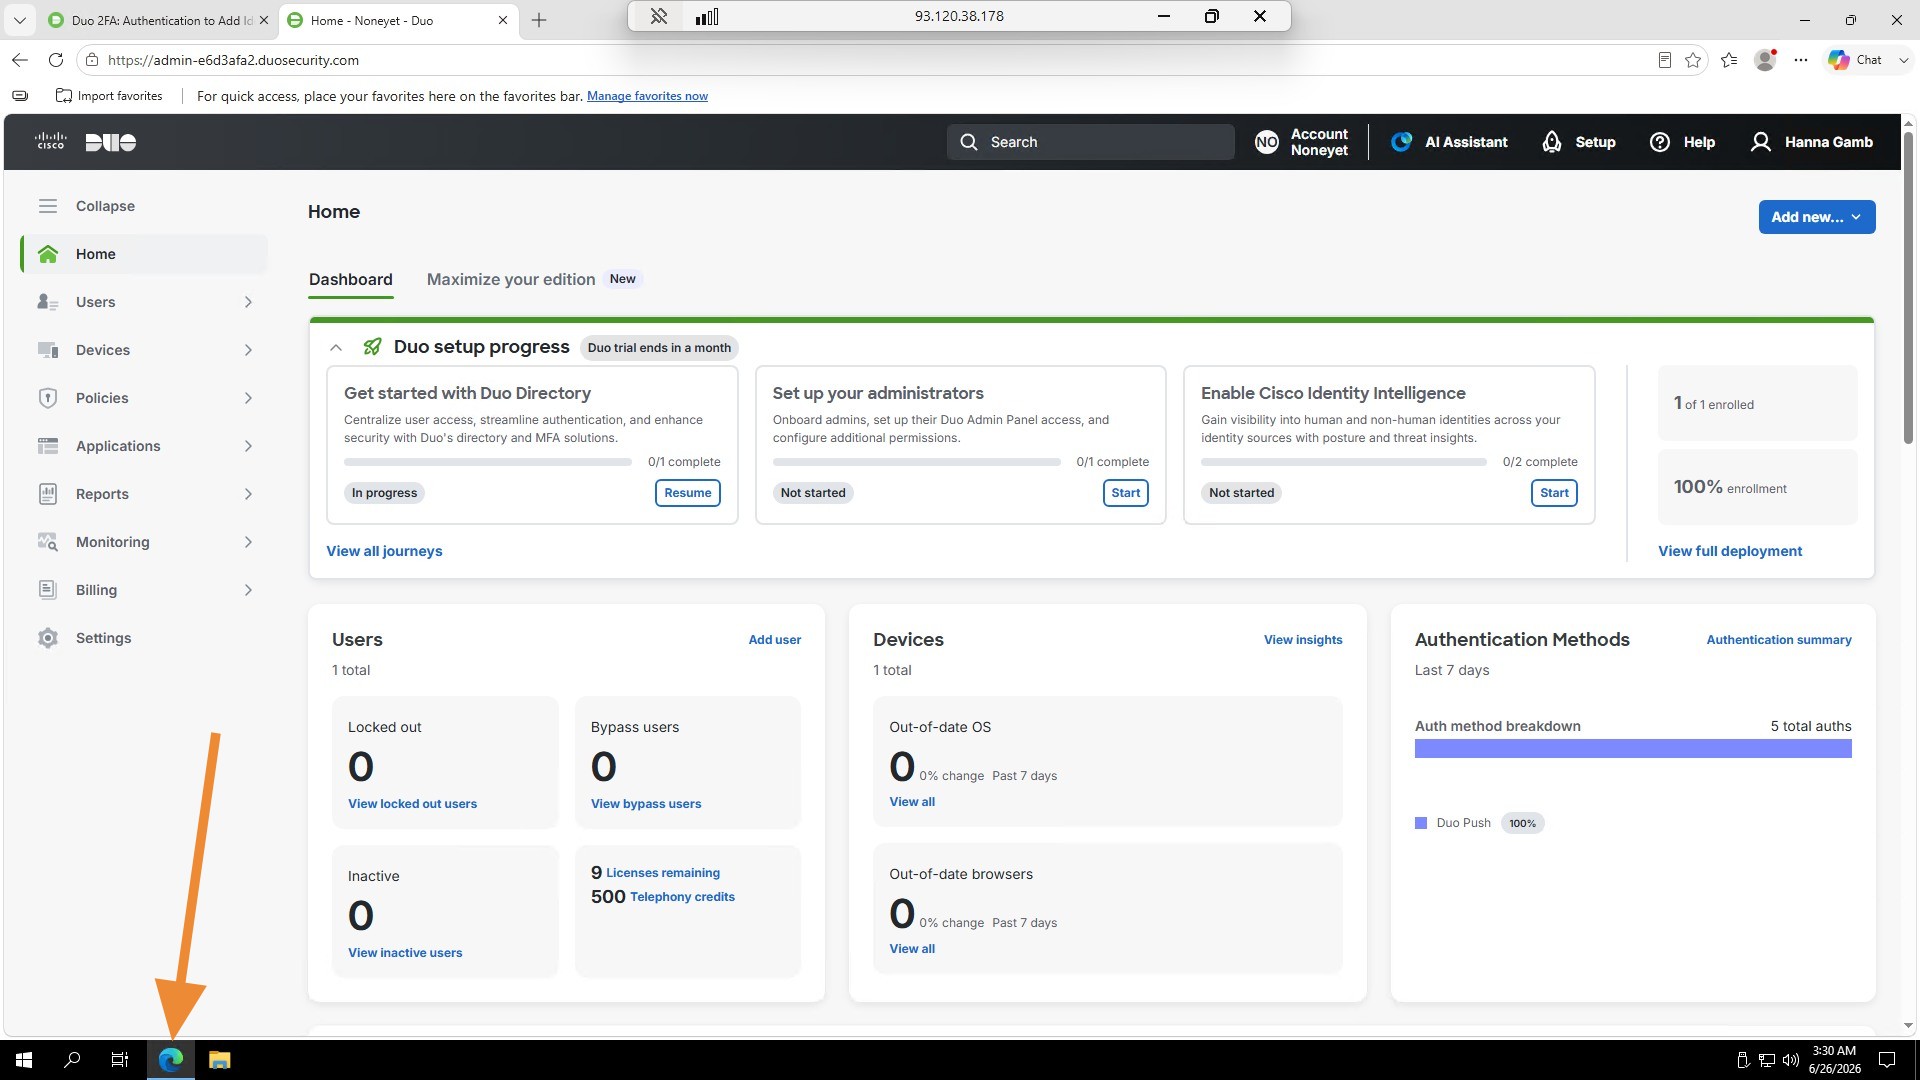Open View bypass users link
The height and width of the screenshot is (1080, 1920).
coord(646,804)
